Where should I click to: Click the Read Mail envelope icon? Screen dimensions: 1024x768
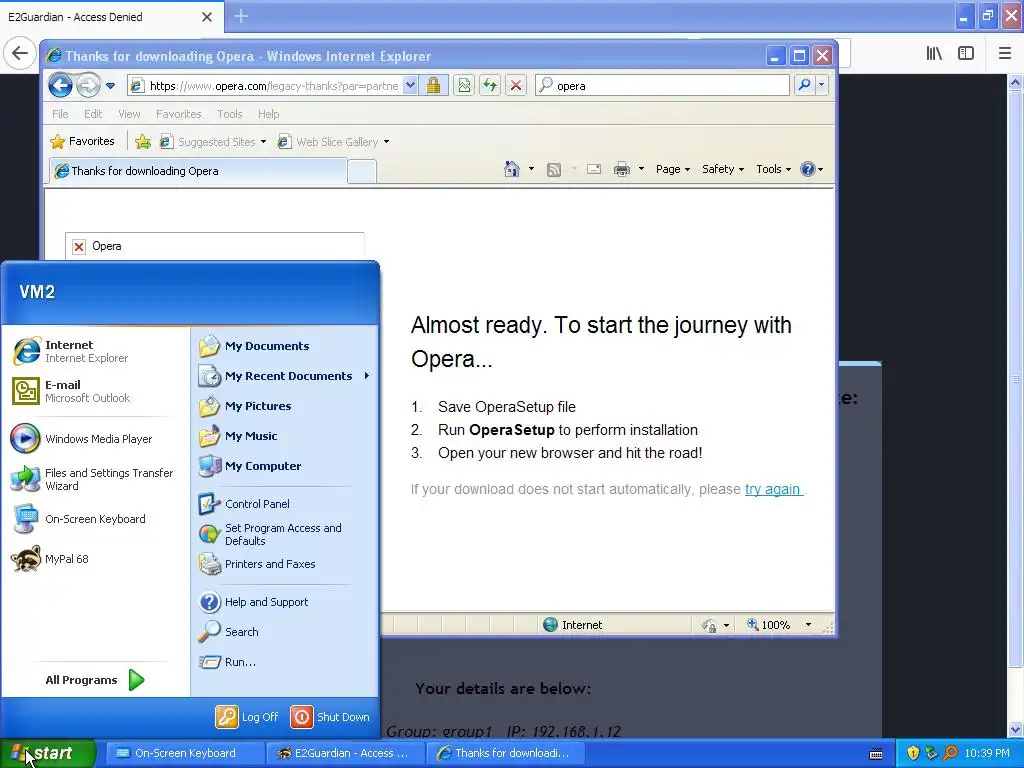[594, 169]
